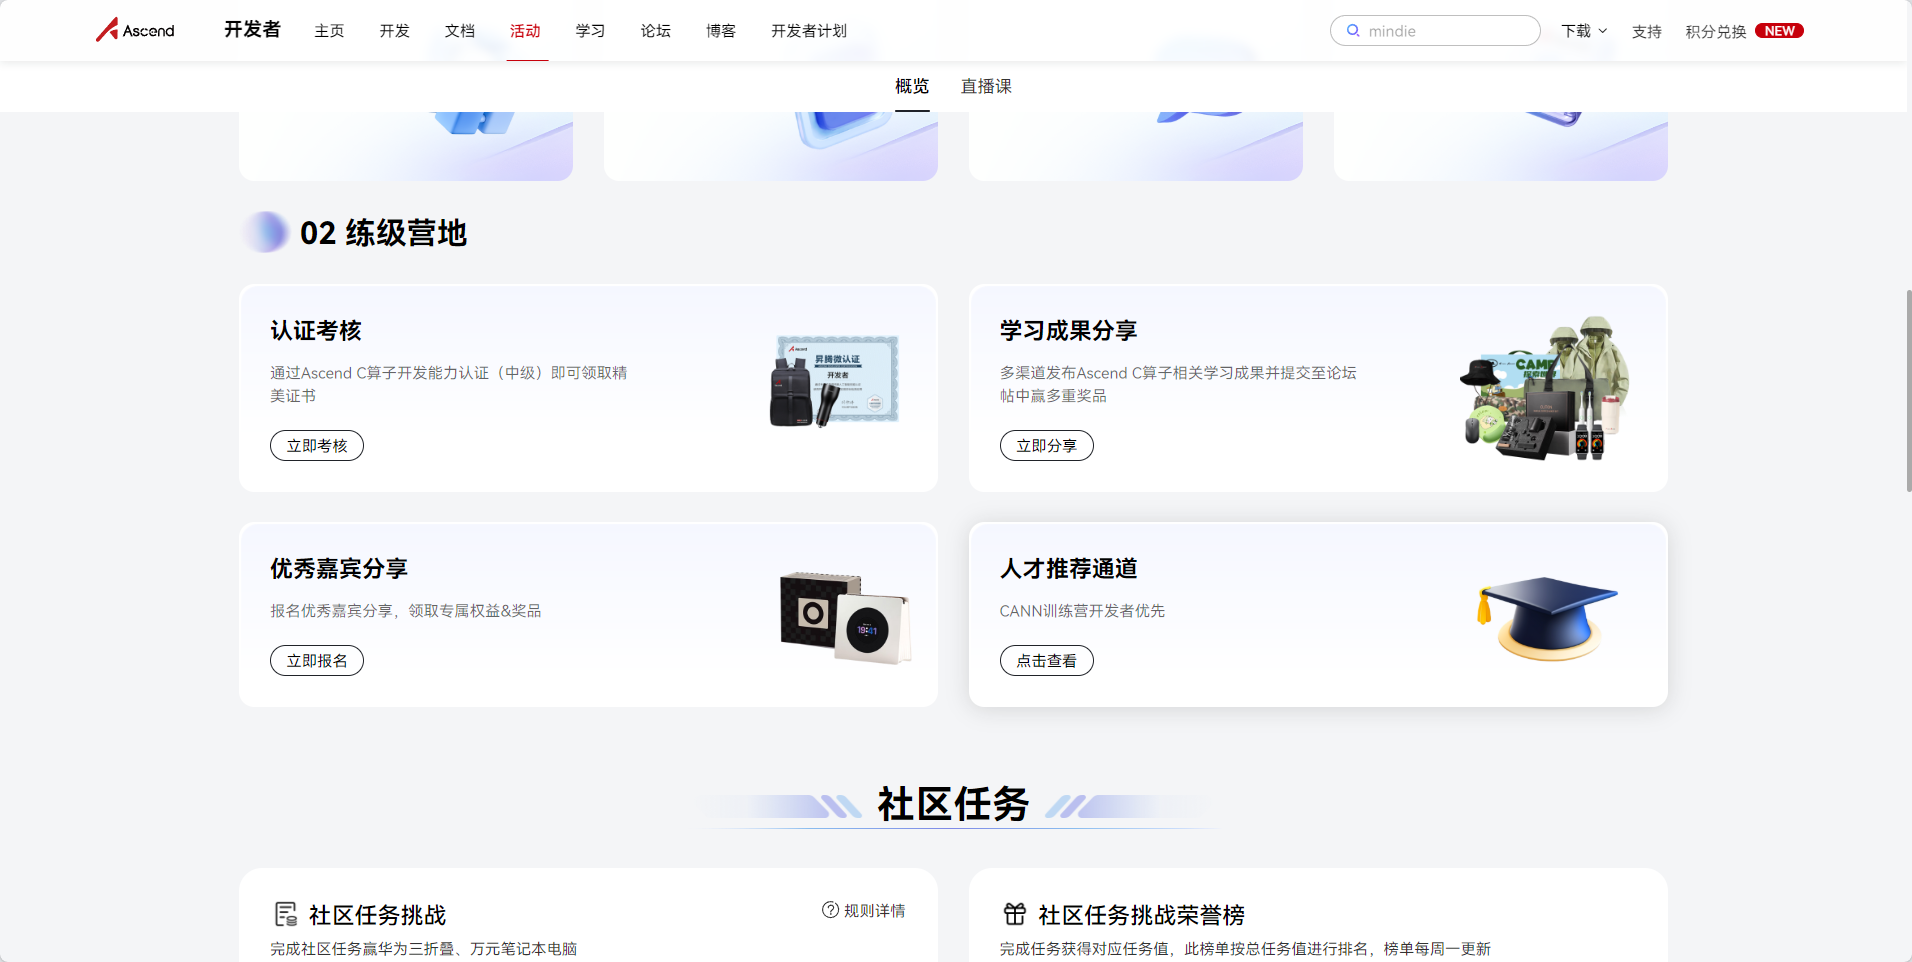Click the NEW badge beside 积分兑换
Image resolution: width=1912 pixels, height=962 pixels.
(x=1779, y=30)
